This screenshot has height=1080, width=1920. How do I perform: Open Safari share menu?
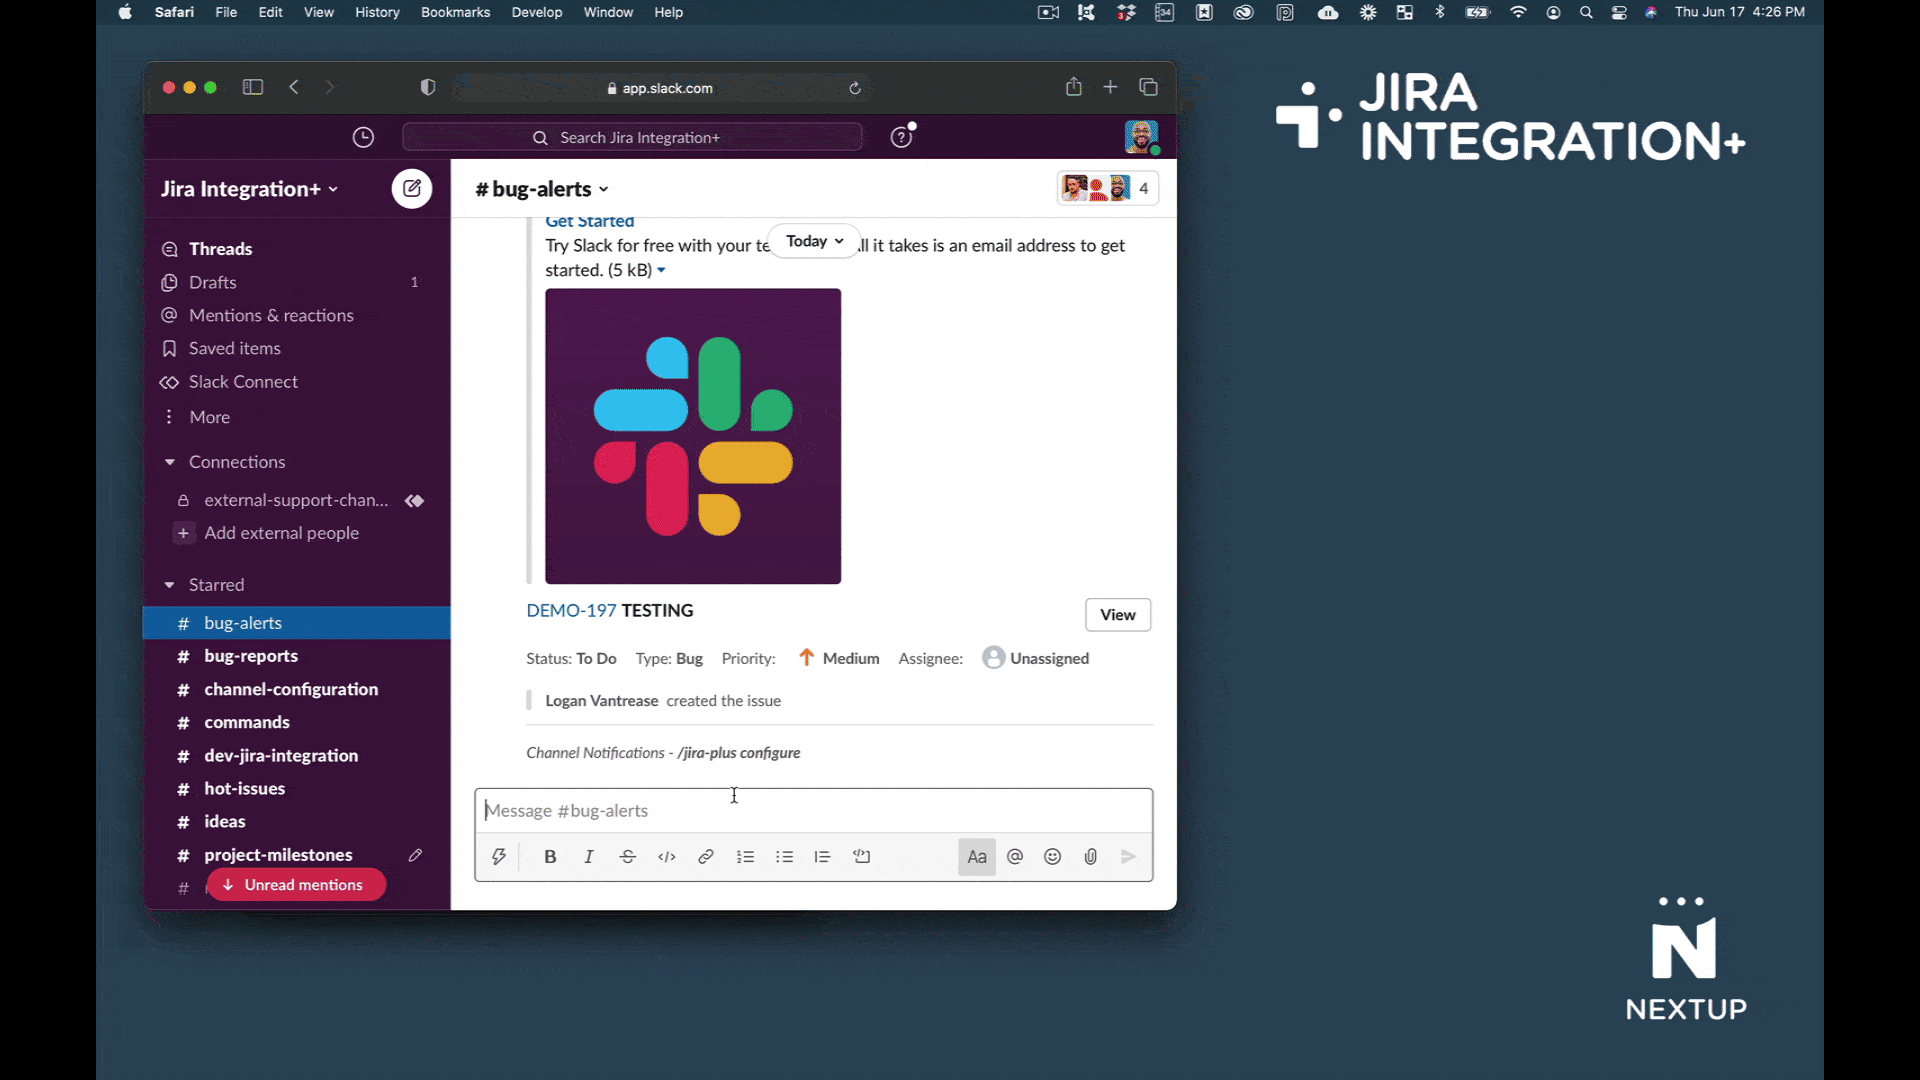click(1074, 87)
